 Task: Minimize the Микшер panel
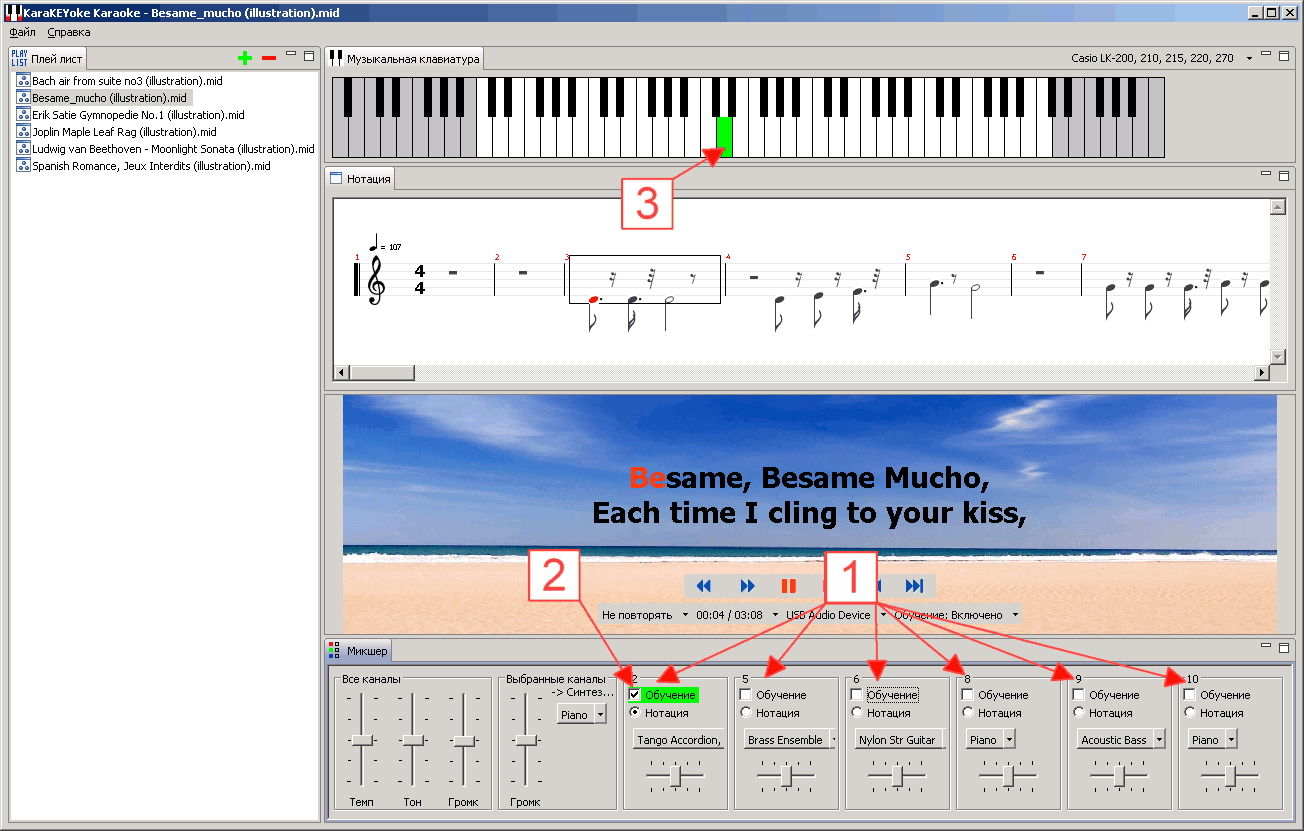(x=1266, y=646)
